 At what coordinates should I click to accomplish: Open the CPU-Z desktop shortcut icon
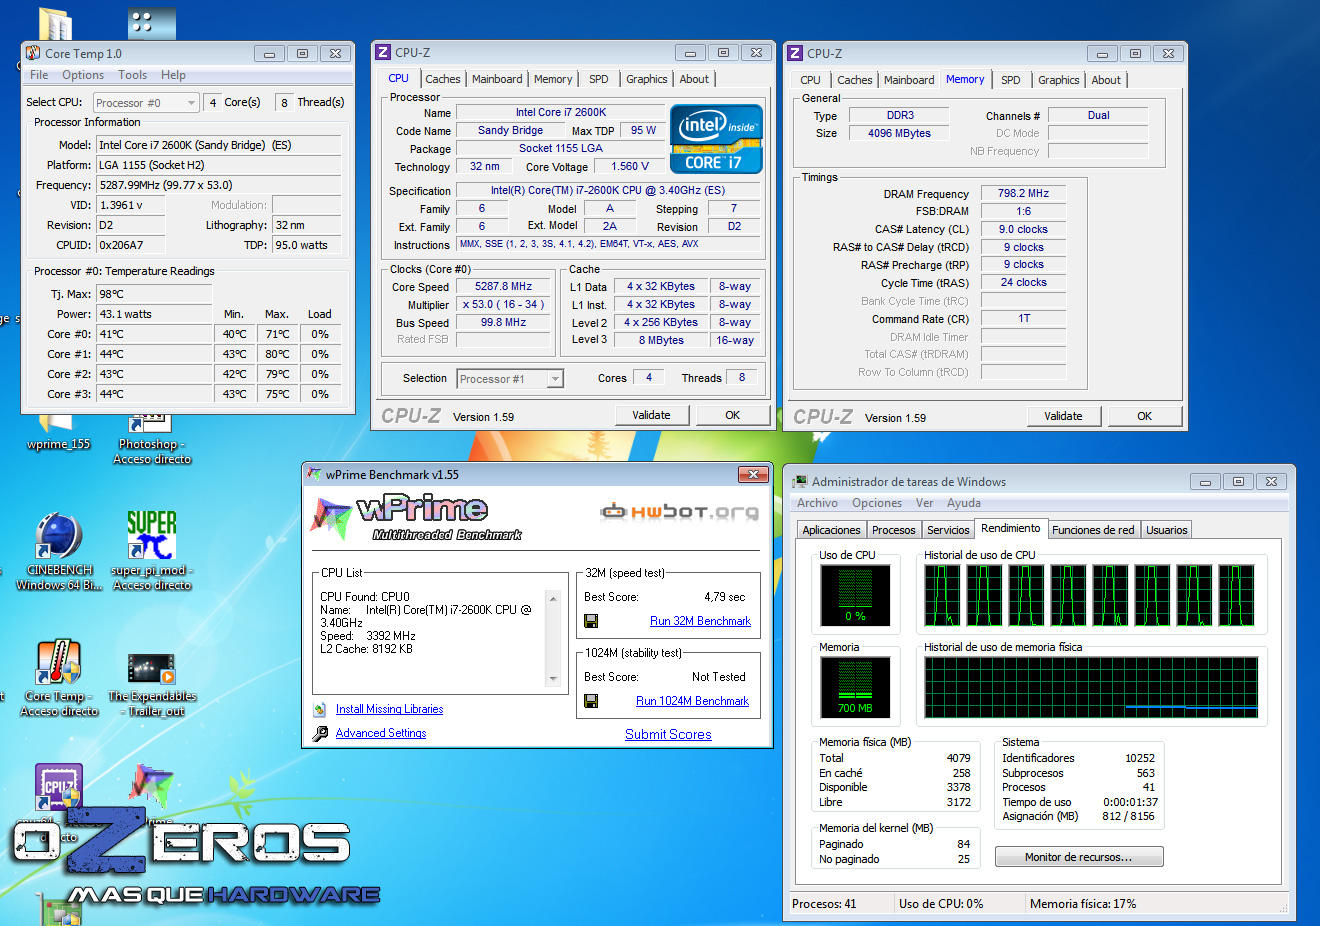pos(59,788)
